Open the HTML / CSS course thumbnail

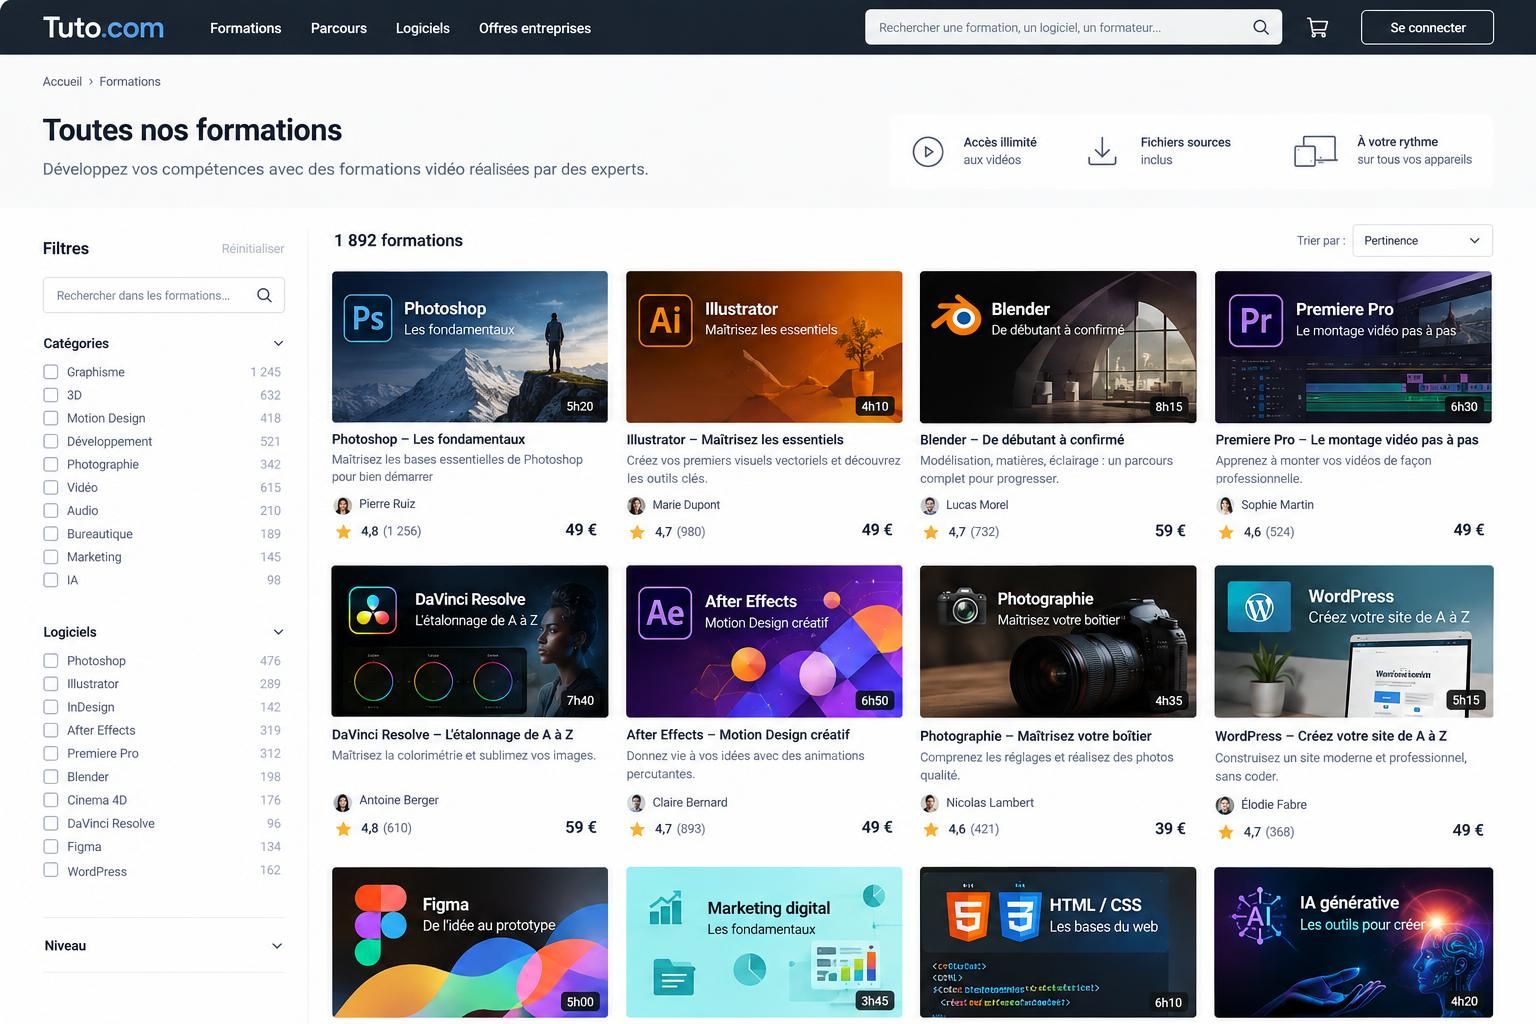1058,942
